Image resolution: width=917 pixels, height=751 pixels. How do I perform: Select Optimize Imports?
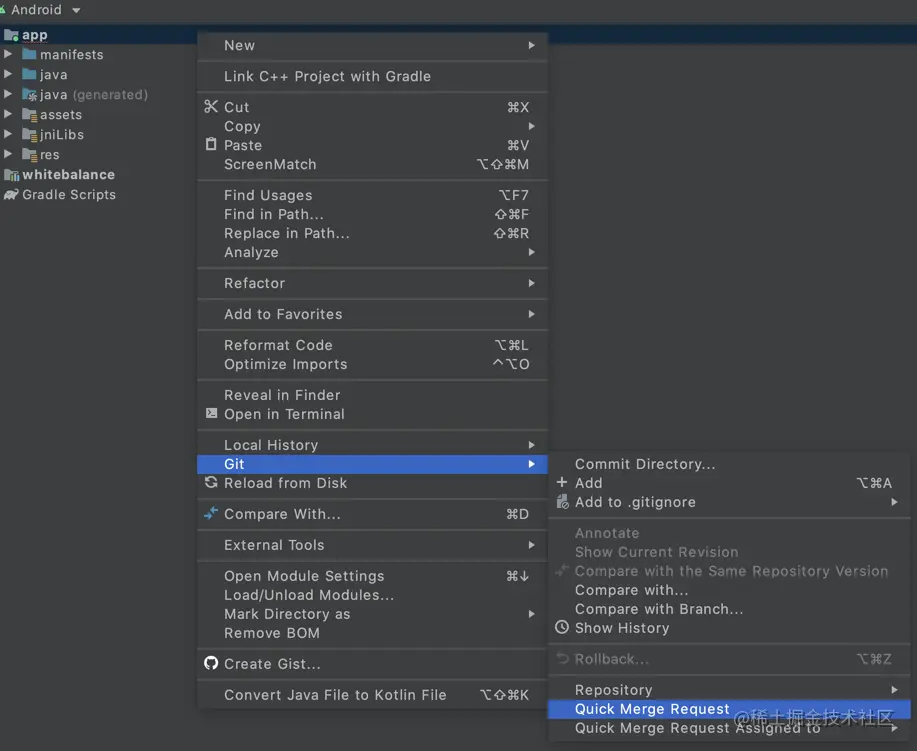click(x=373, y=364)
